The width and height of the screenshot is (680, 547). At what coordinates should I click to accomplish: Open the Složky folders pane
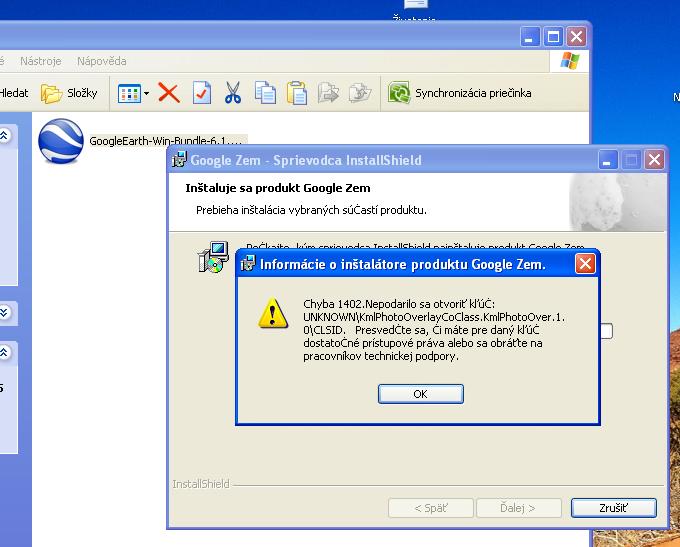69,94
